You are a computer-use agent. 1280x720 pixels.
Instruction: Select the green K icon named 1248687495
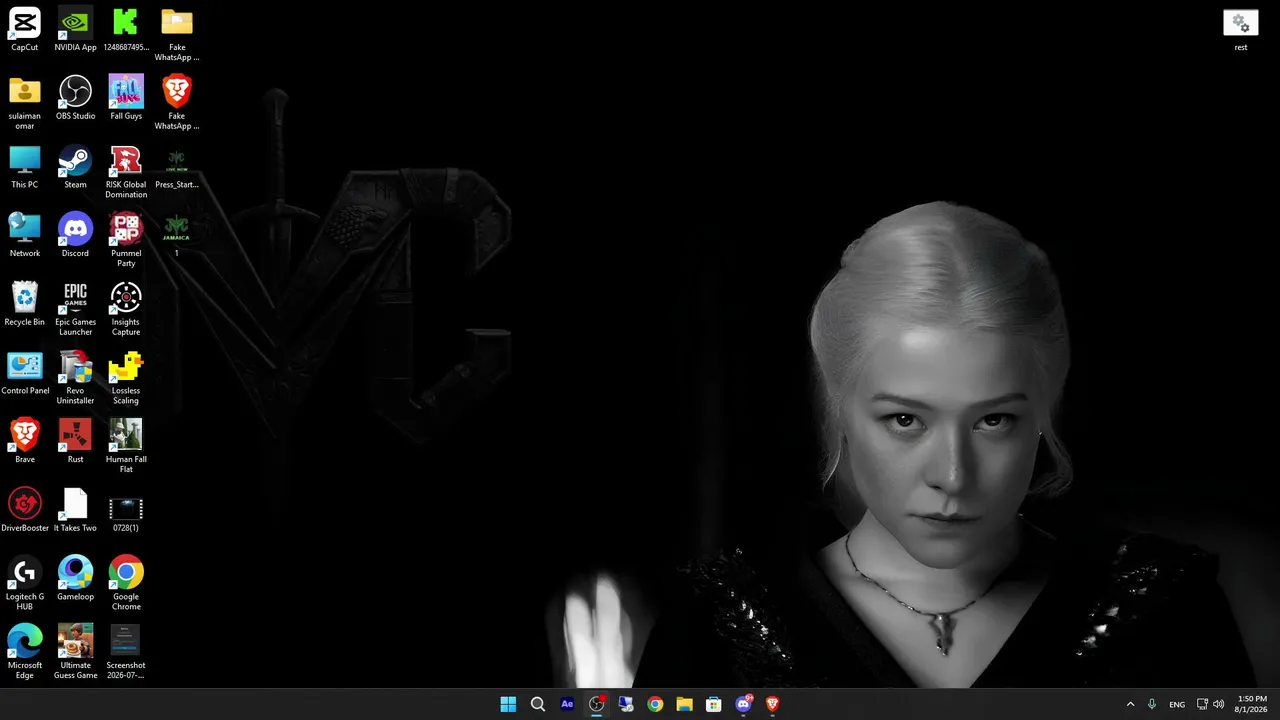click(x=126, y=29)
